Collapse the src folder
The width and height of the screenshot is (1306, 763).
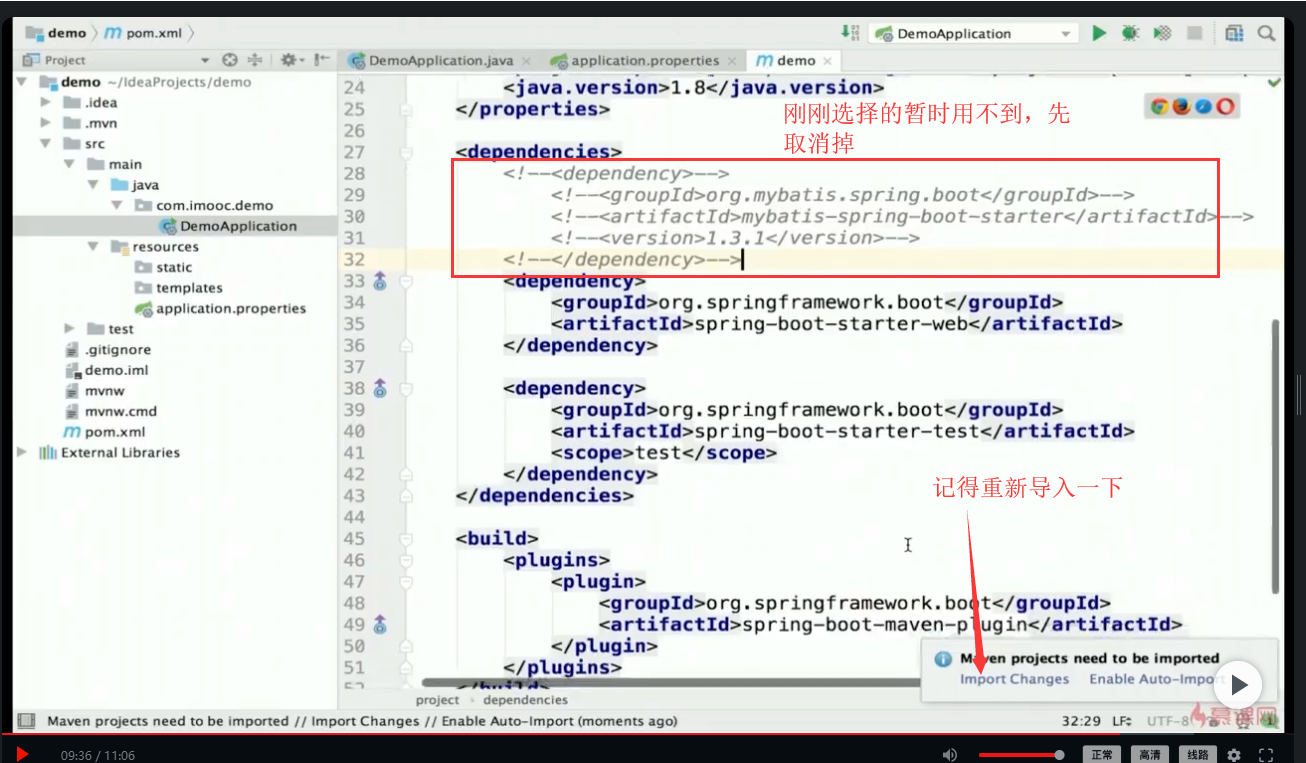coord(46,144)
